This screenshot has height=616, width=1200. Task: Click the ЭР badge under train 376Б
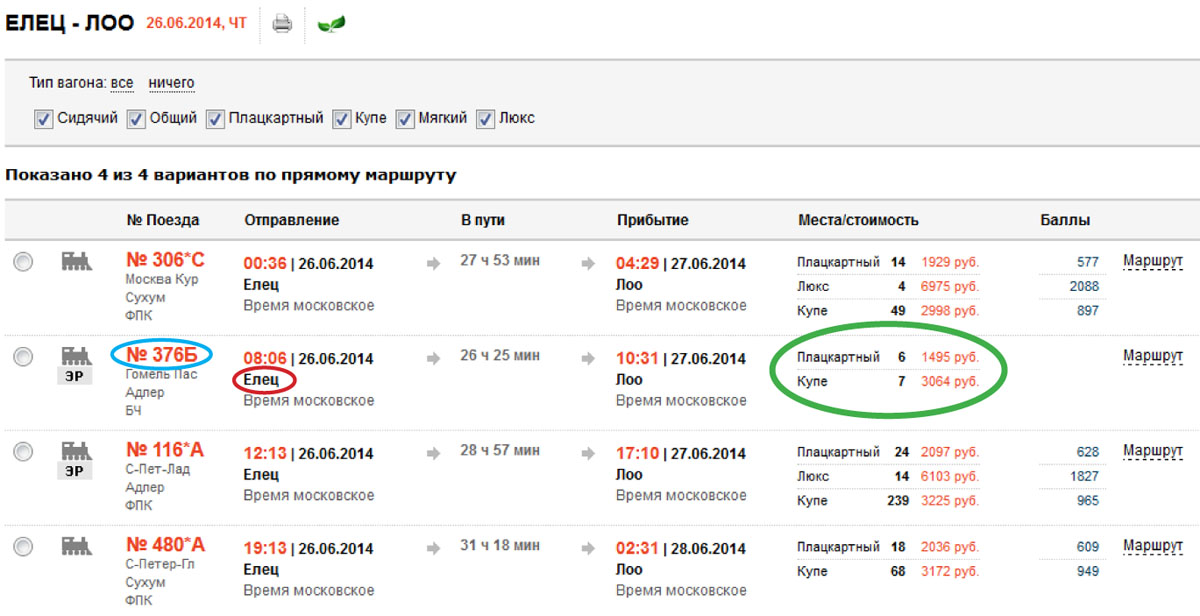[x=75, y=377]
